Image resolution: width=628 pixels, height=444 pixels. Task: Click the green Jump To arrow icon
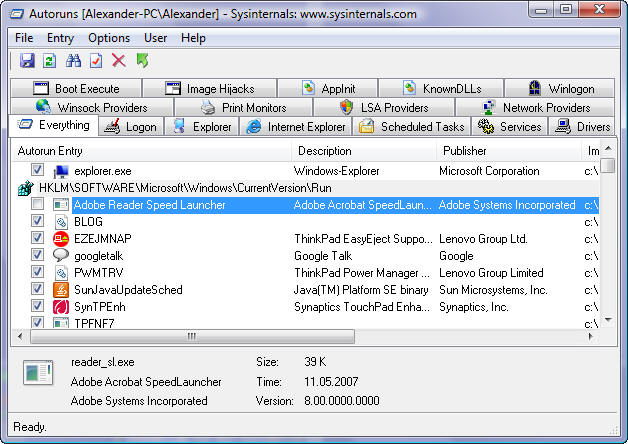click(x=142, y=61)
